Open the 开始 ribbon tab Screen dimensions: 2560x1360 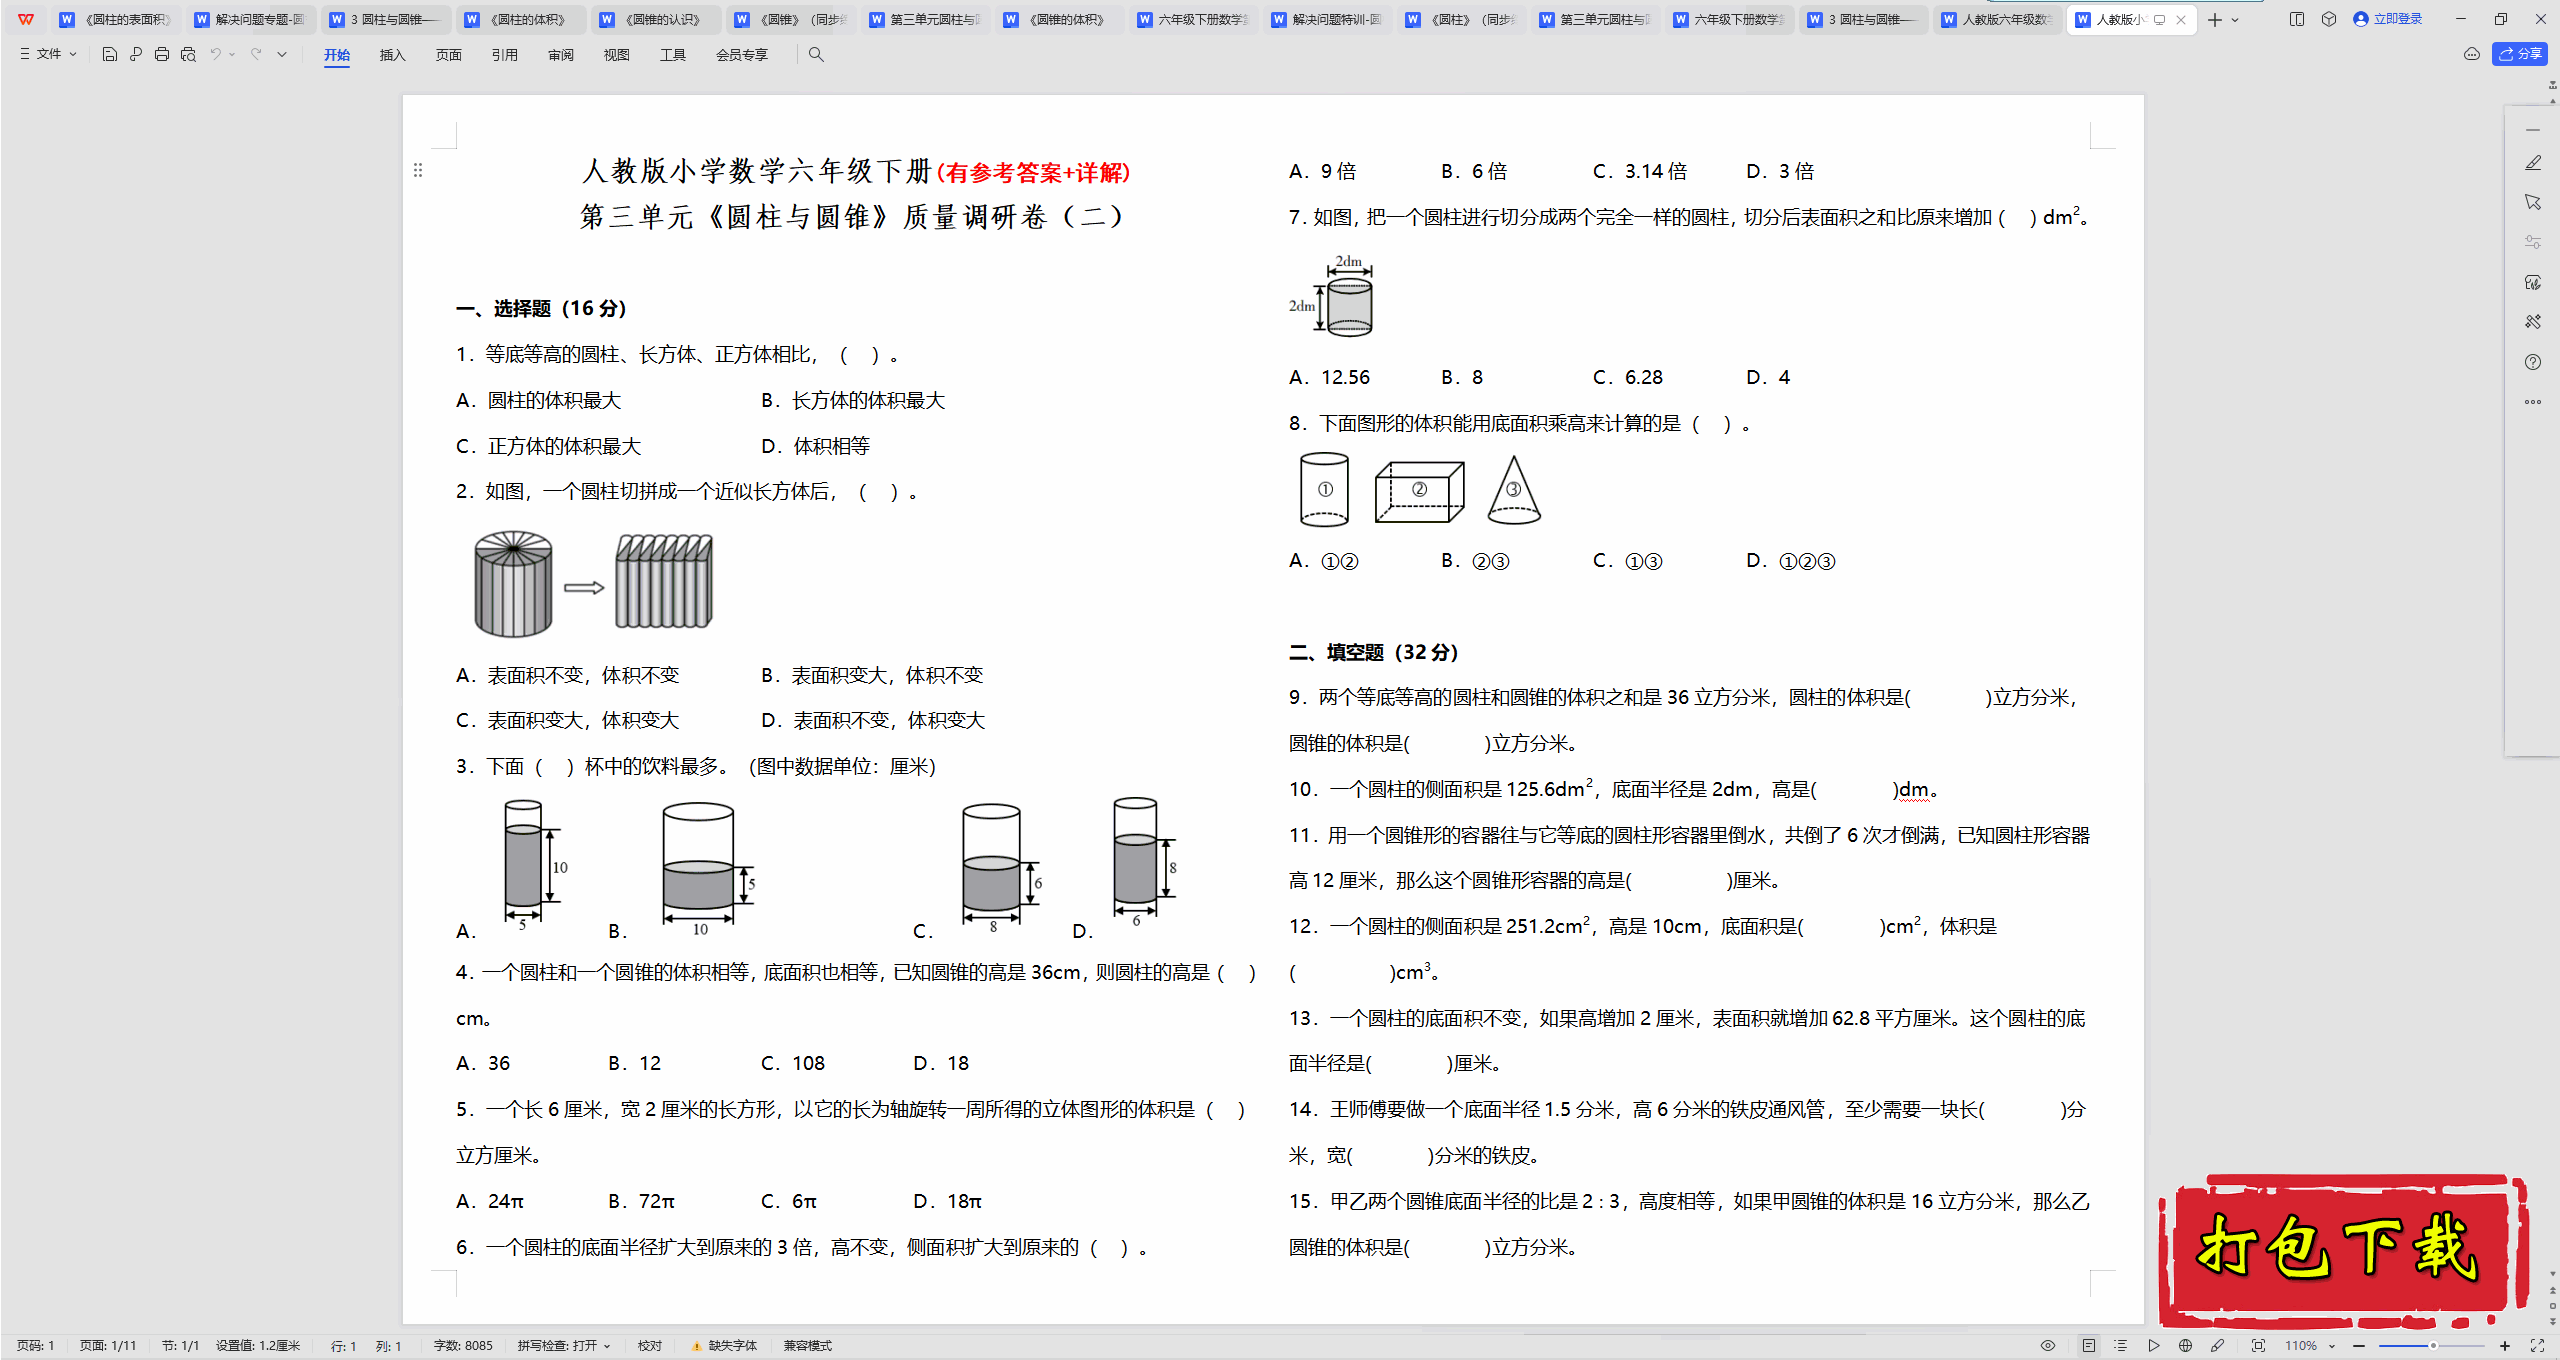pos(337,55)
